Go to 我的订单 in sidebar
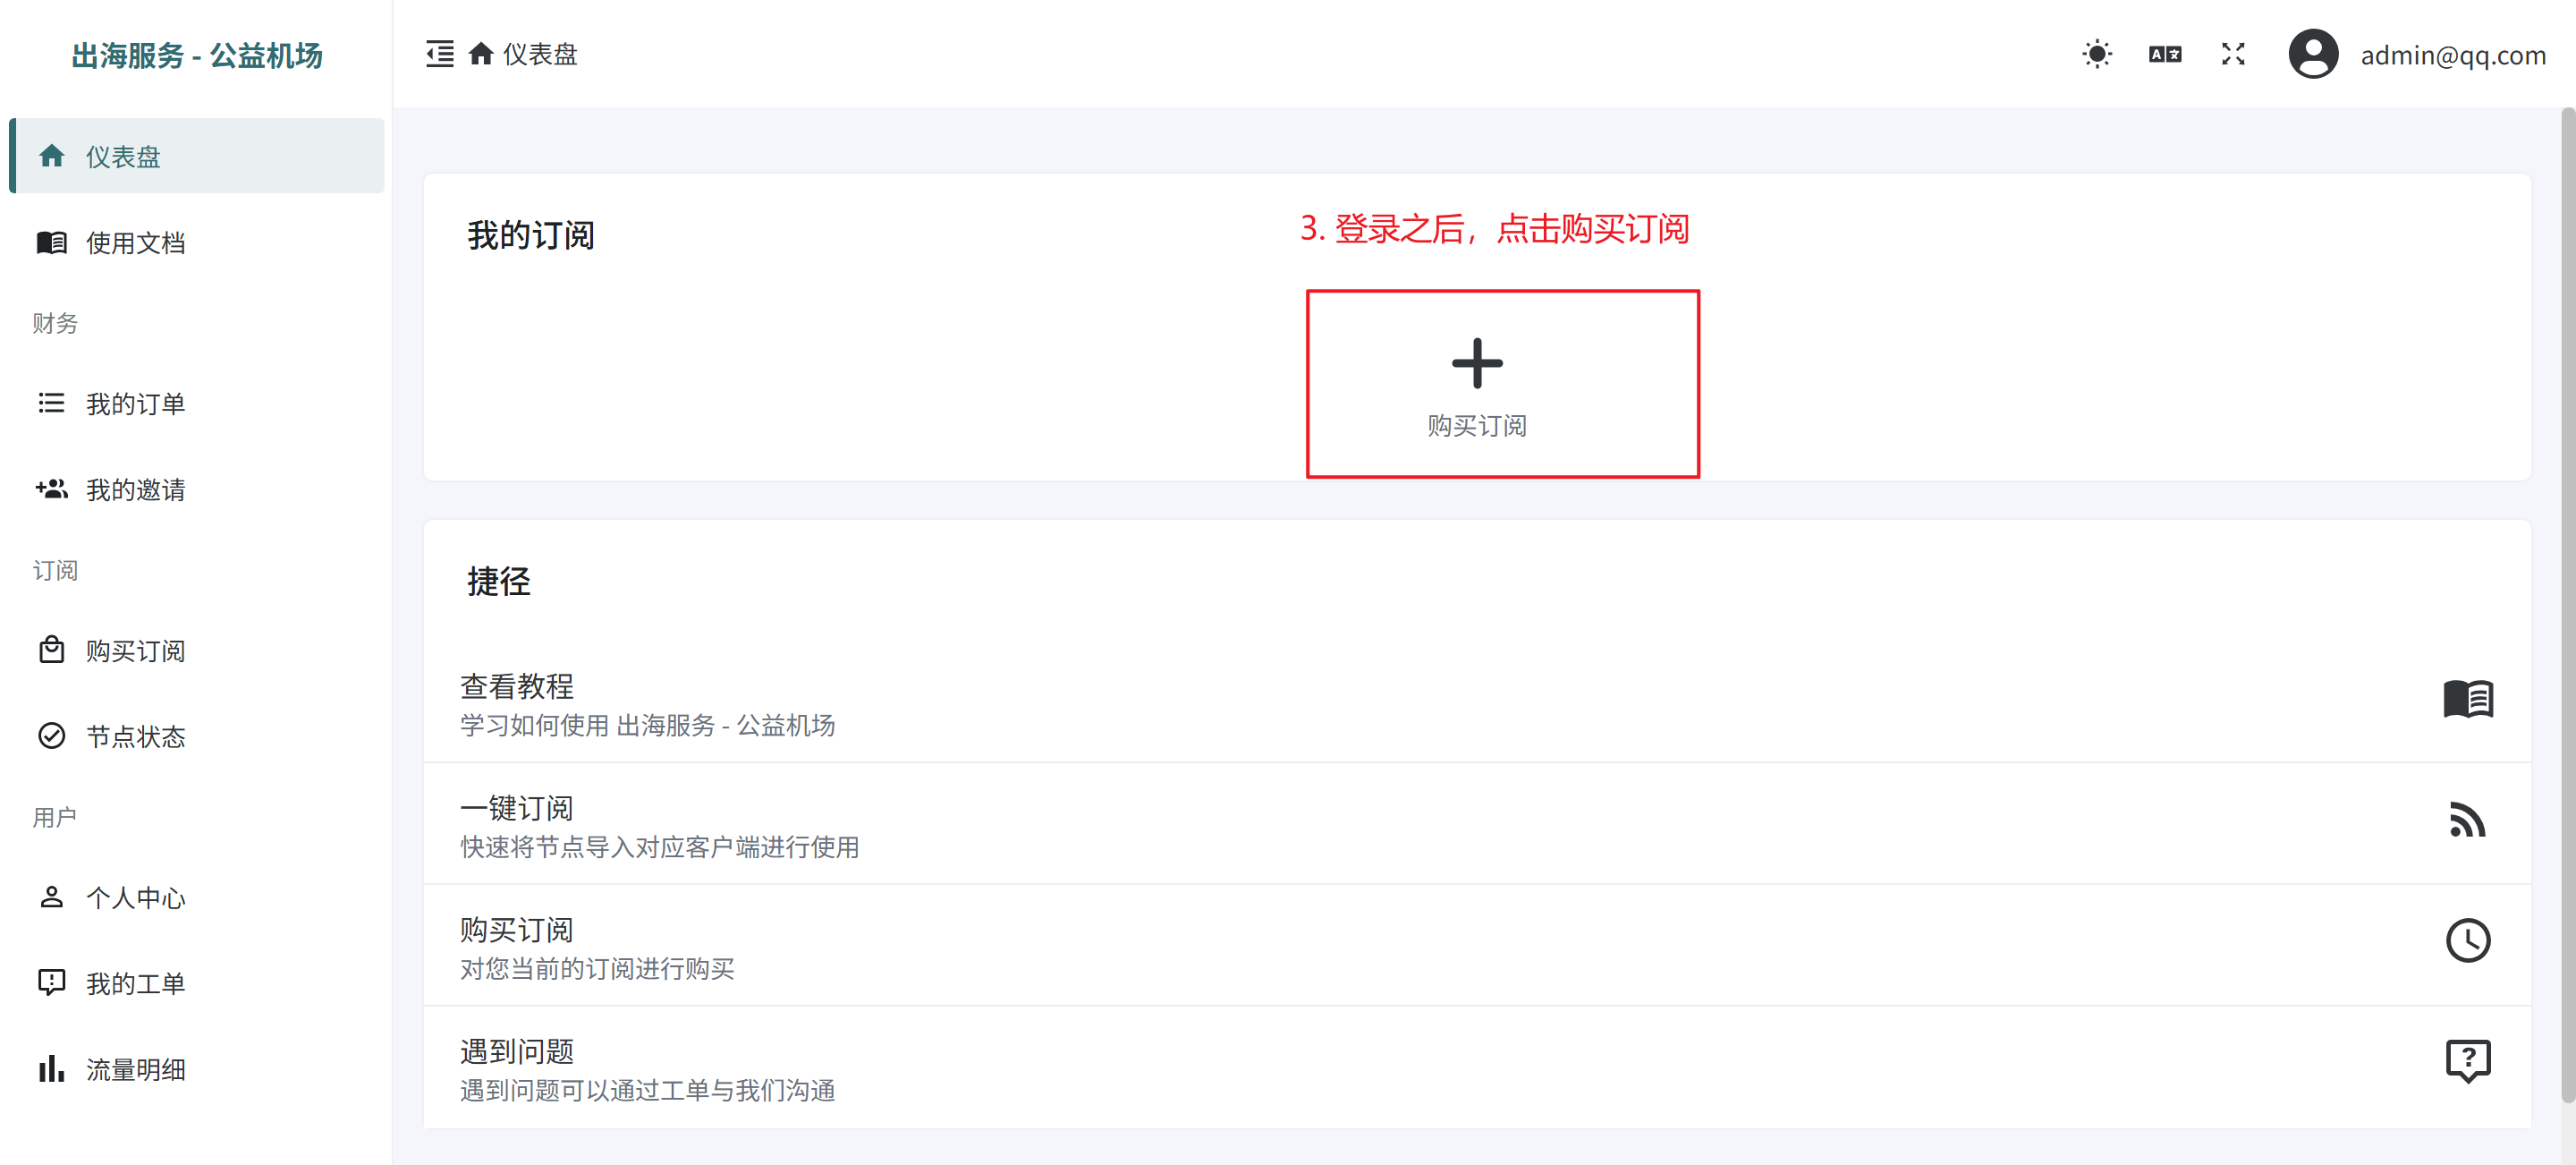Screen dimensions: 2576x1165 [x=135, y=404]
